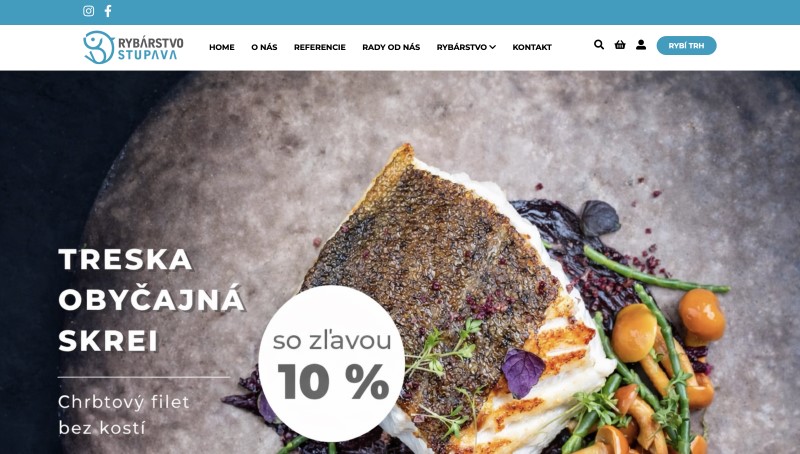Open the Instagram profile icon

88,11
